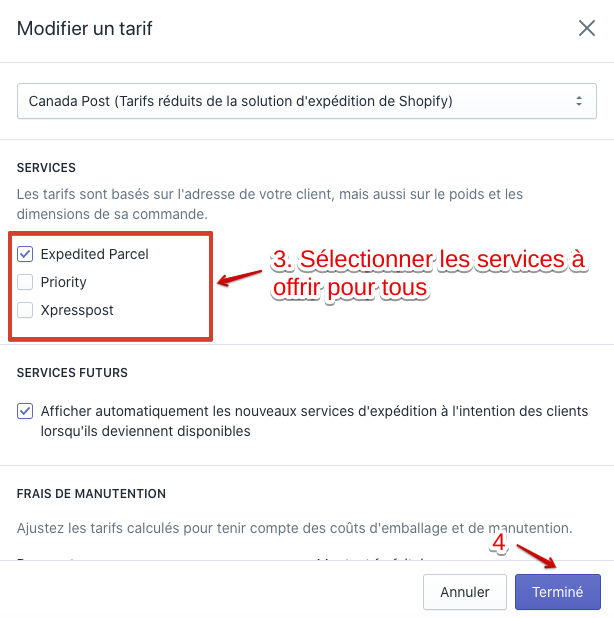Close the Modifier un tarif dialog
614x618 pixels.
click(587, 28)
